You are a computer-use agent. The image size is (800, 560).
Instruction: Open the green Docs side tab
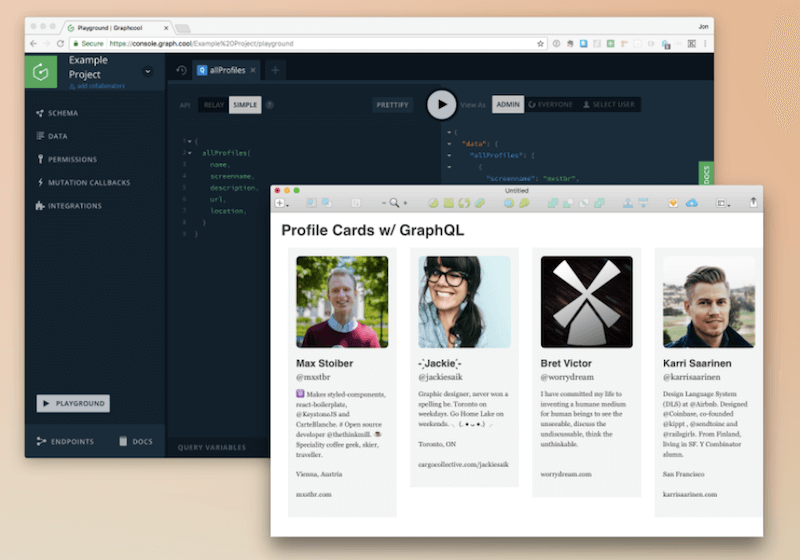click(x=706, y=173)
